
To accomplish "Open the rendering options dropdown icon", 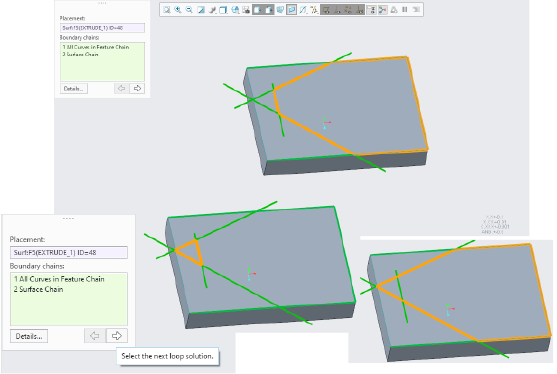I will pyautogui.click(x=212, y=10).
